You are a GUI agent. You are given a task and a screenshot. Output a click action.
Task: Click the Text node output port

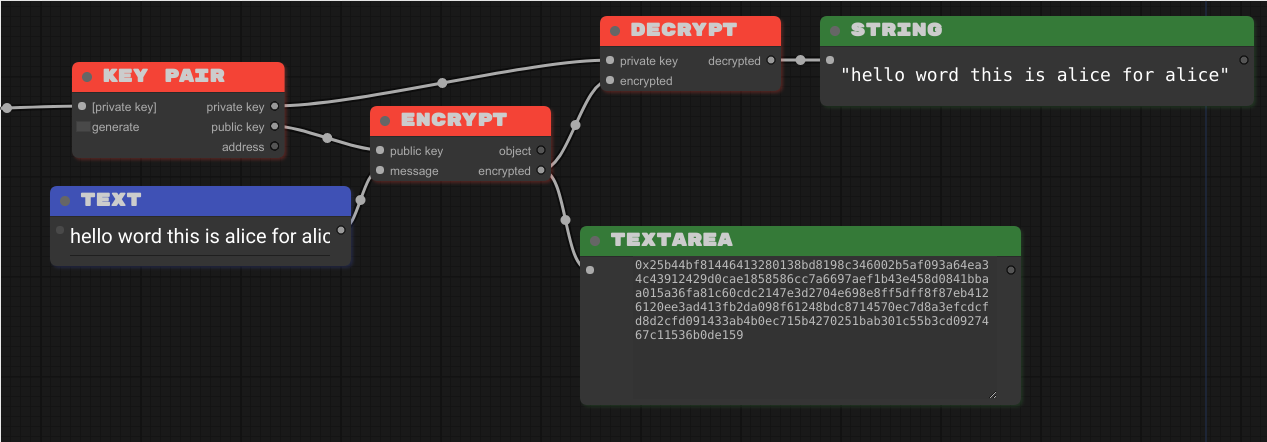[x=341, y=230]
